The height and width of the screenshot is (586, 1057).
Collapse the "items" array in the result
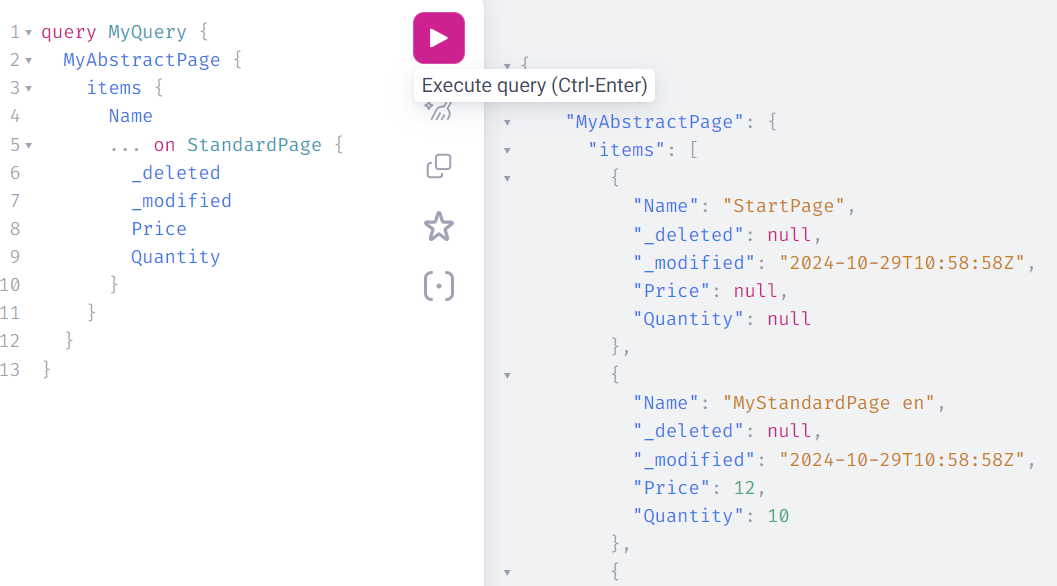pyautogui.click(x=507, y=150)
